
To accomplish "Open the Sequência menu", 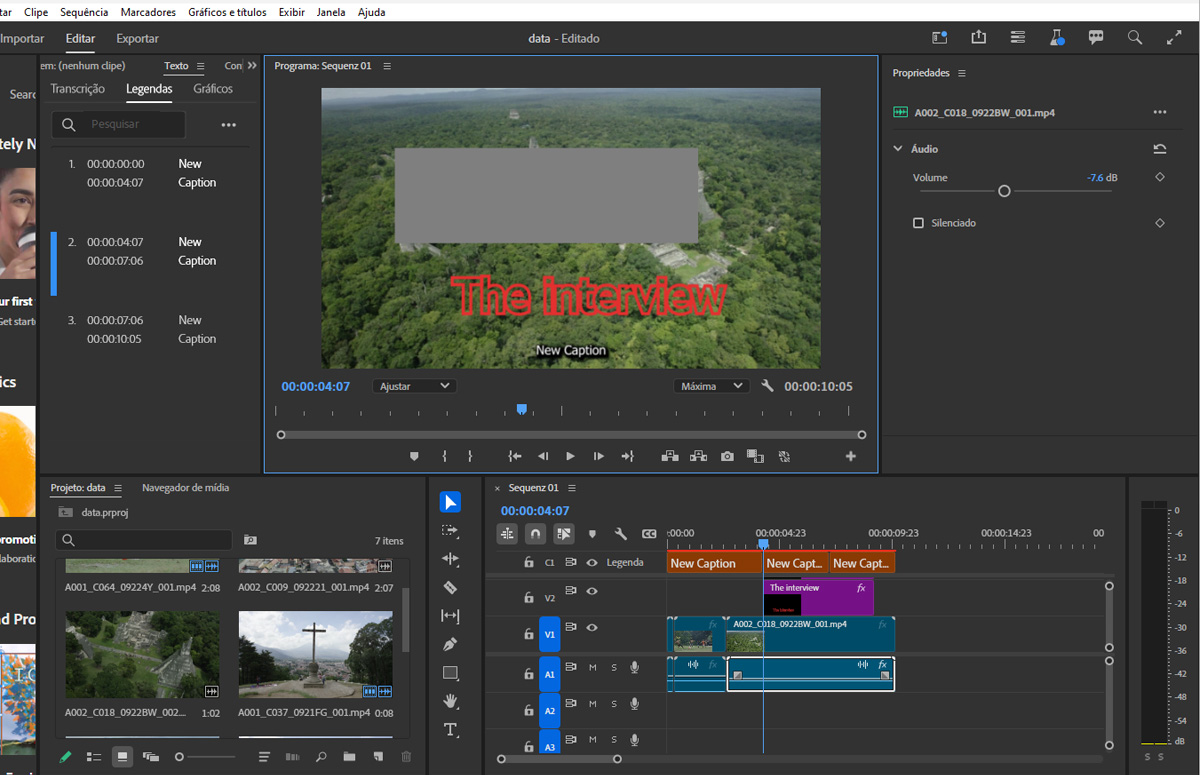I will [84, 12].
